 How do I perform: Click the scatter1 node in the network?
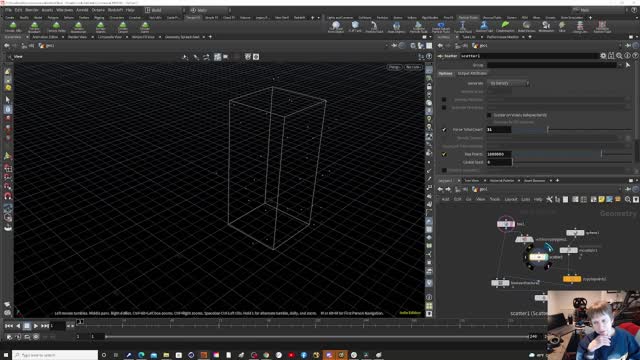click(538, 257)
